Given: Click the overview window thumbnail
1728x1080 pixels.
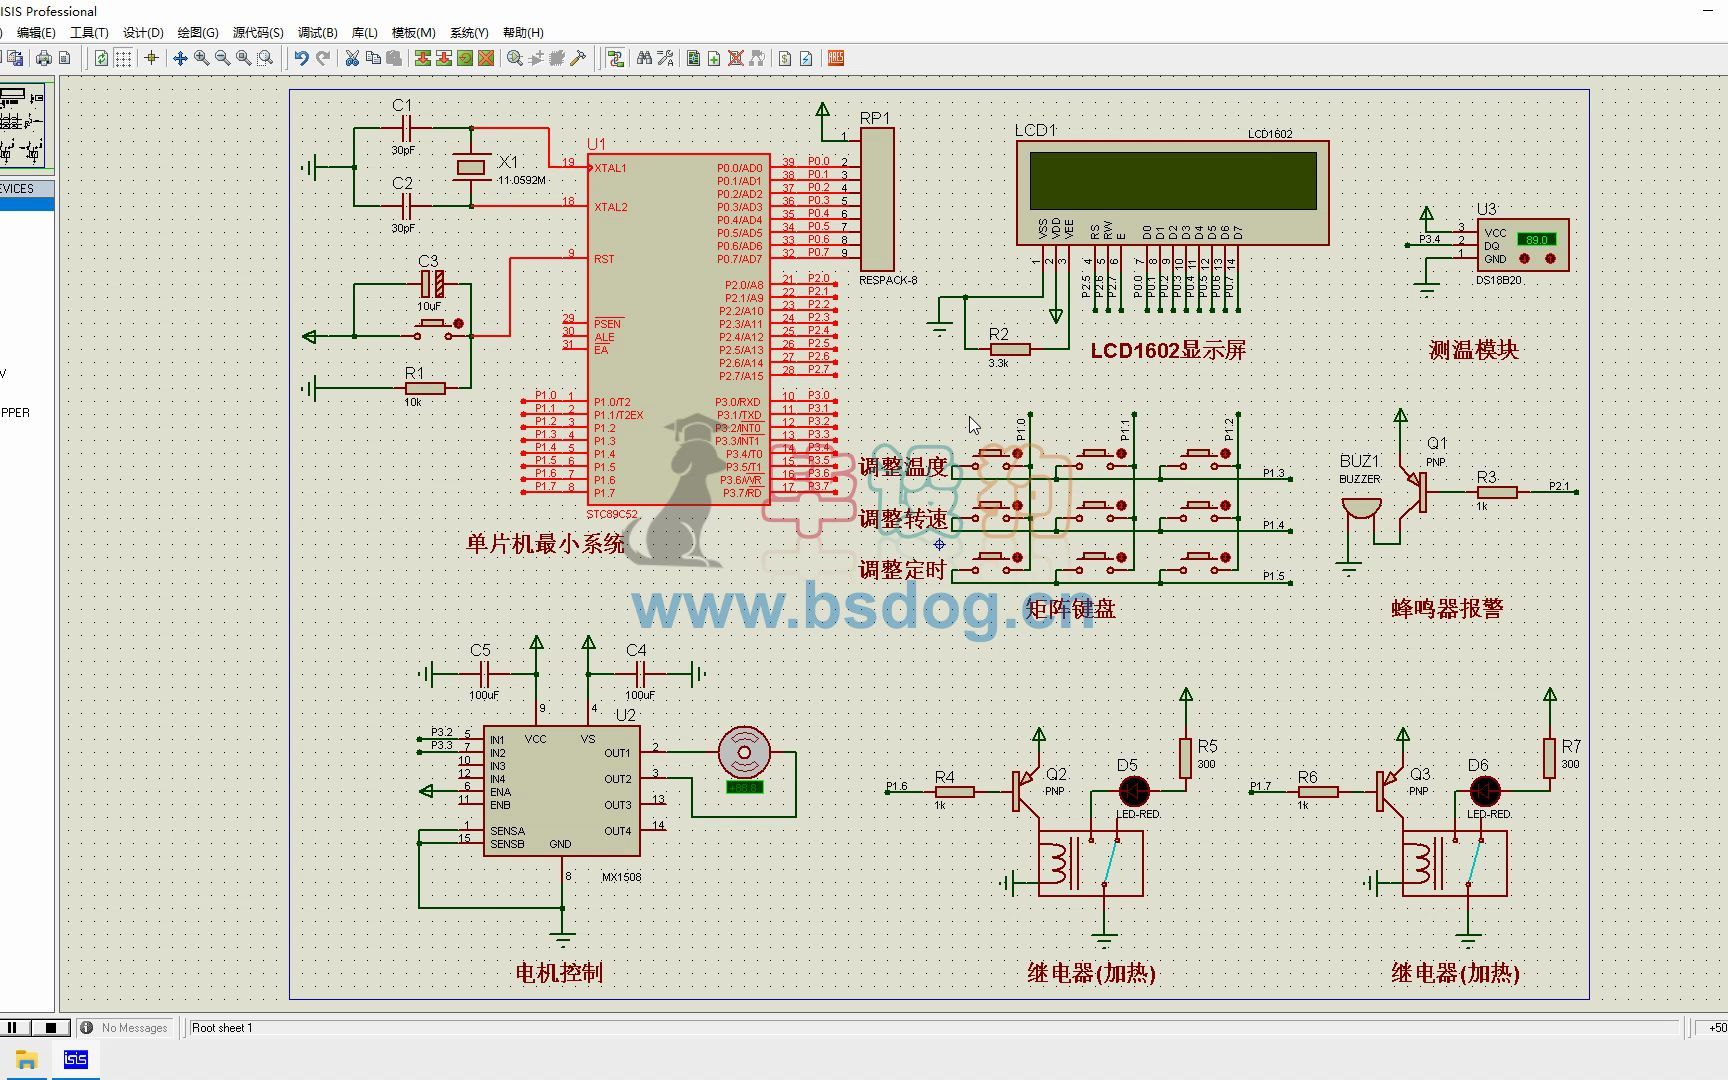Looking at the screenshot, I should [25, 125].
